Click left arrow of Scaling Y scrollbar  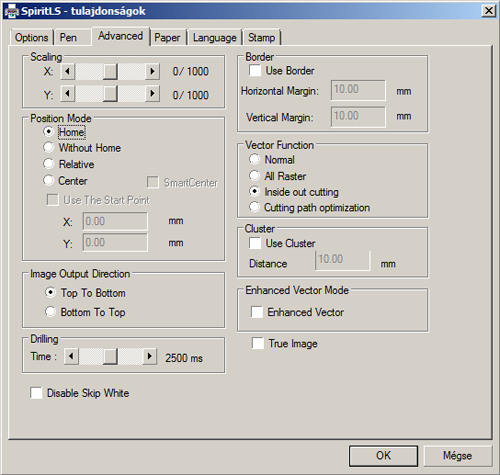[68, 94]
